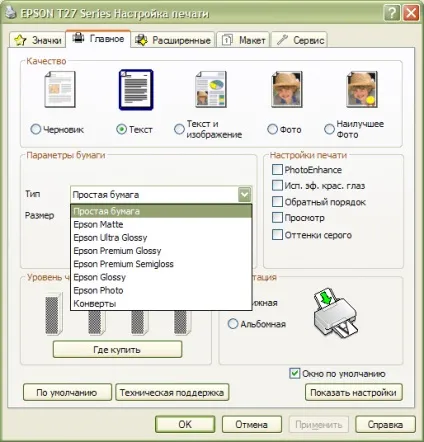Open Техническая поддержка
The height and width of the screenshot is (442, 424).
point(172,392)
